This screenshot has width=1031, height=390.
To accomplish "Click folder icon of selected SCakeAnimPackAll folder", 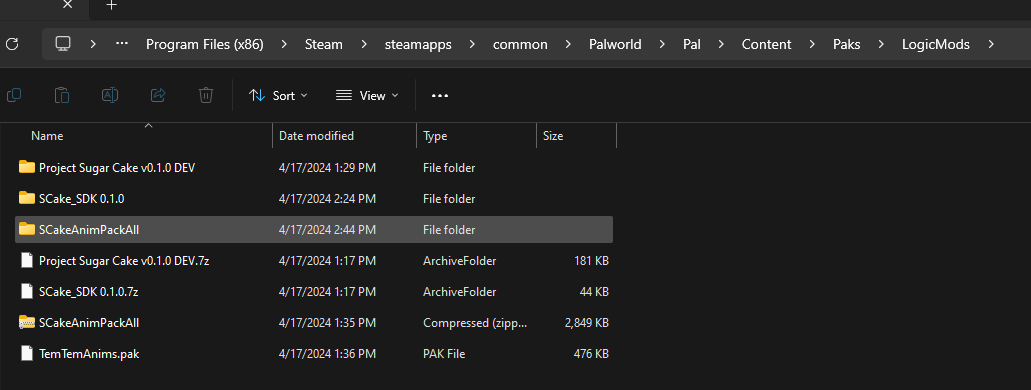I will click(27, 230).
